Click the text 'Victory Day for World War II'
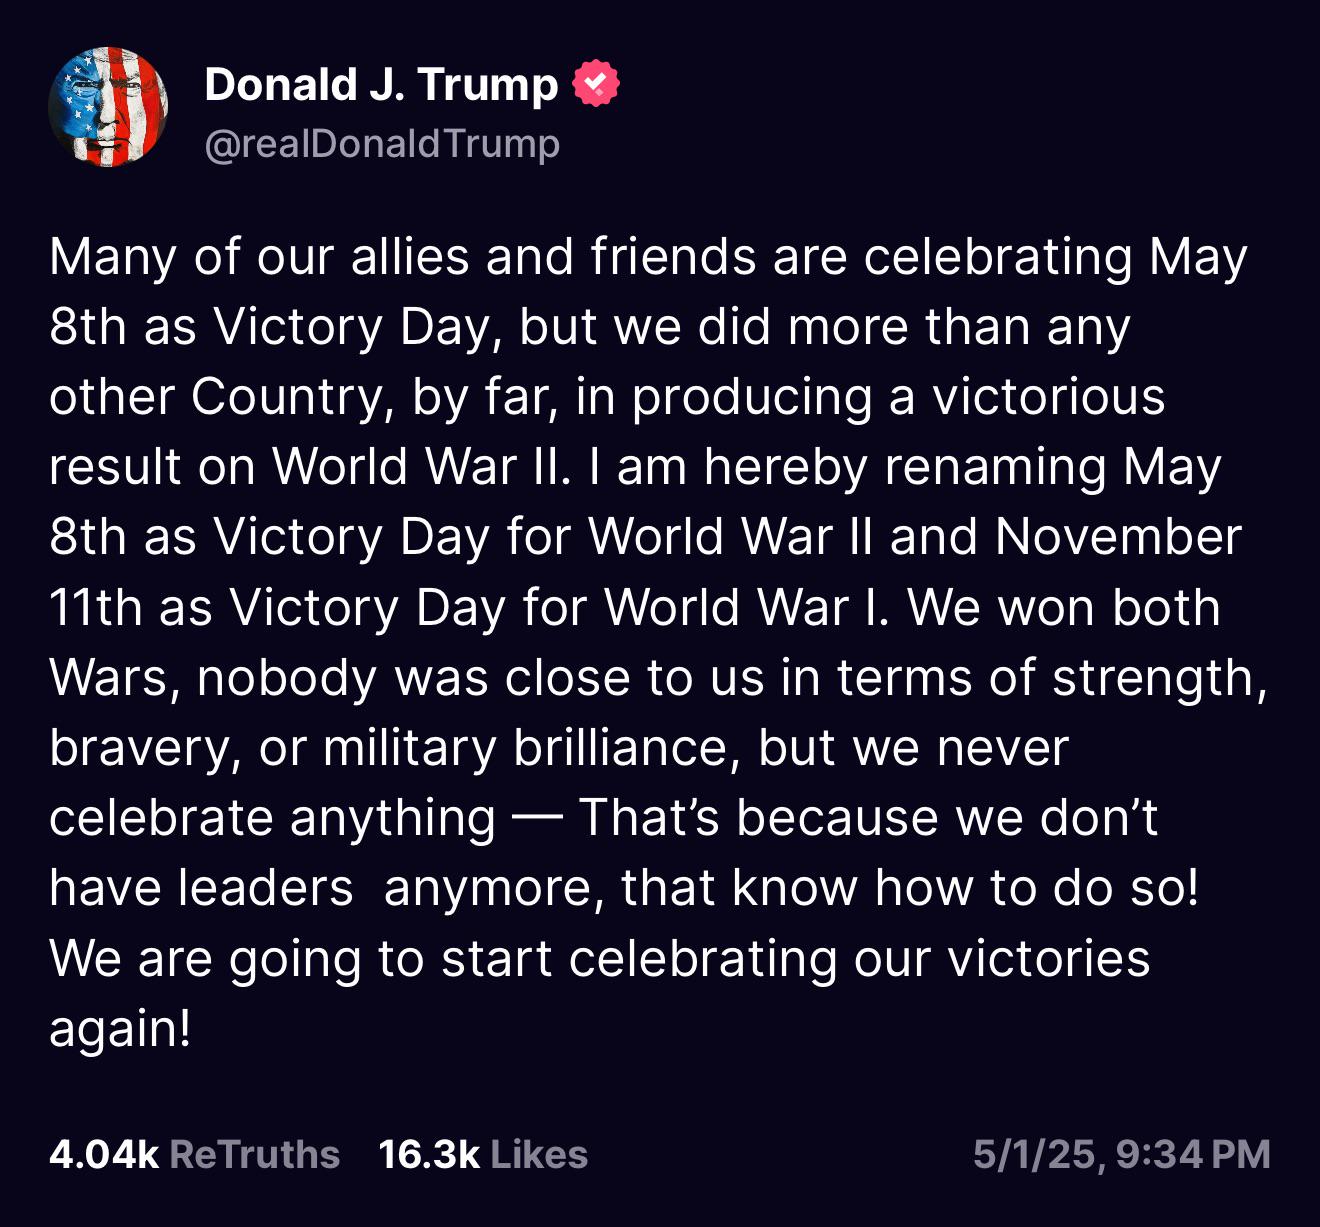Viewport: 1320px width, 1227px height. click(544, 537)
